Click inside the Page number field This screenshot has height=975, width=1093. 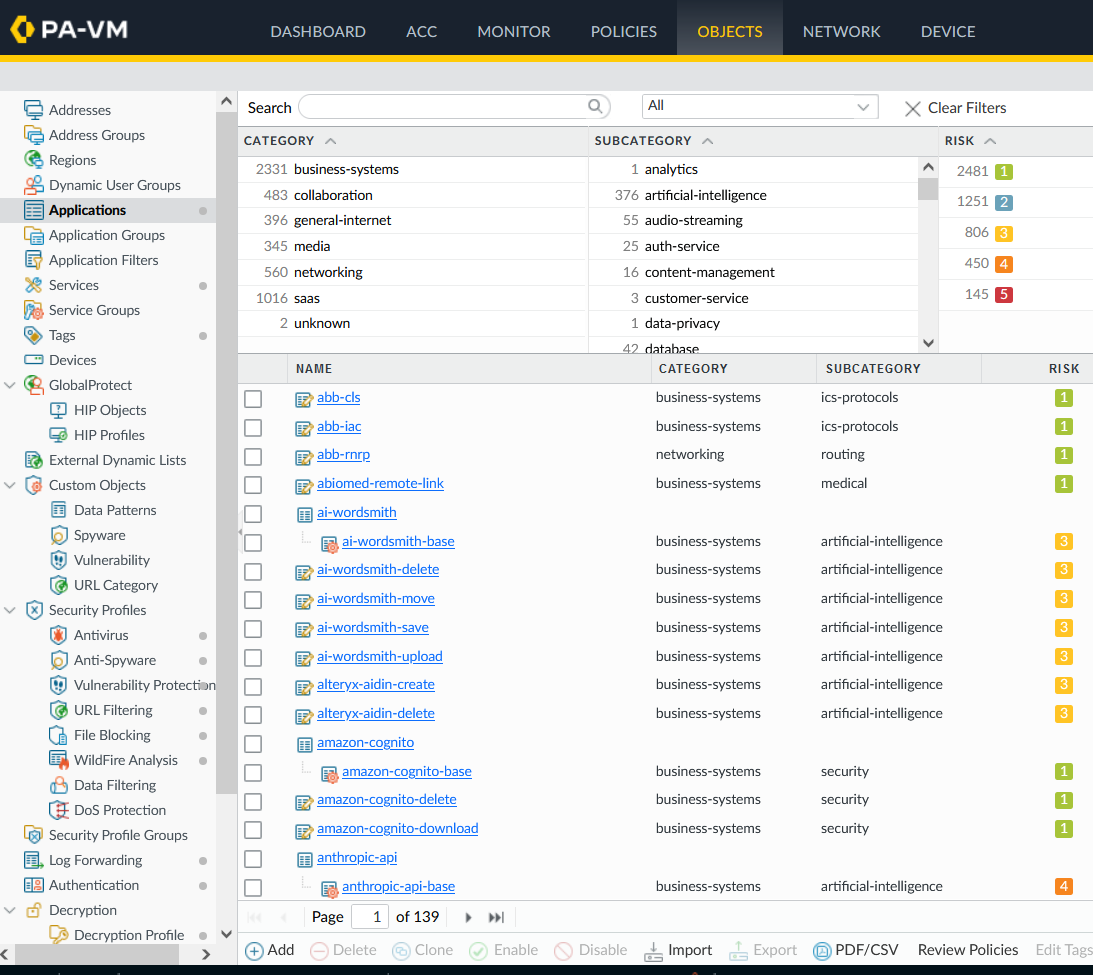point(369,916)
